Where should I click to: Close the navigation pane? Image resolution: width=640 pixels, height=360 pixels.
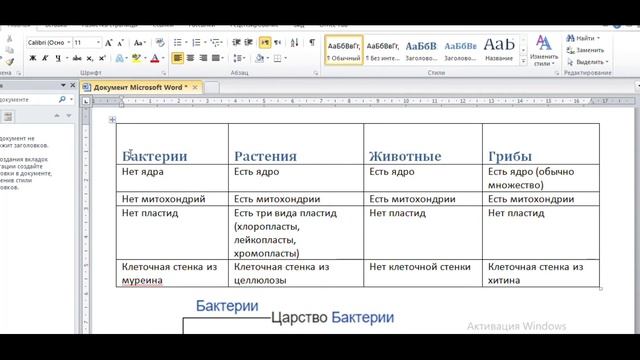tap(73, 85)
